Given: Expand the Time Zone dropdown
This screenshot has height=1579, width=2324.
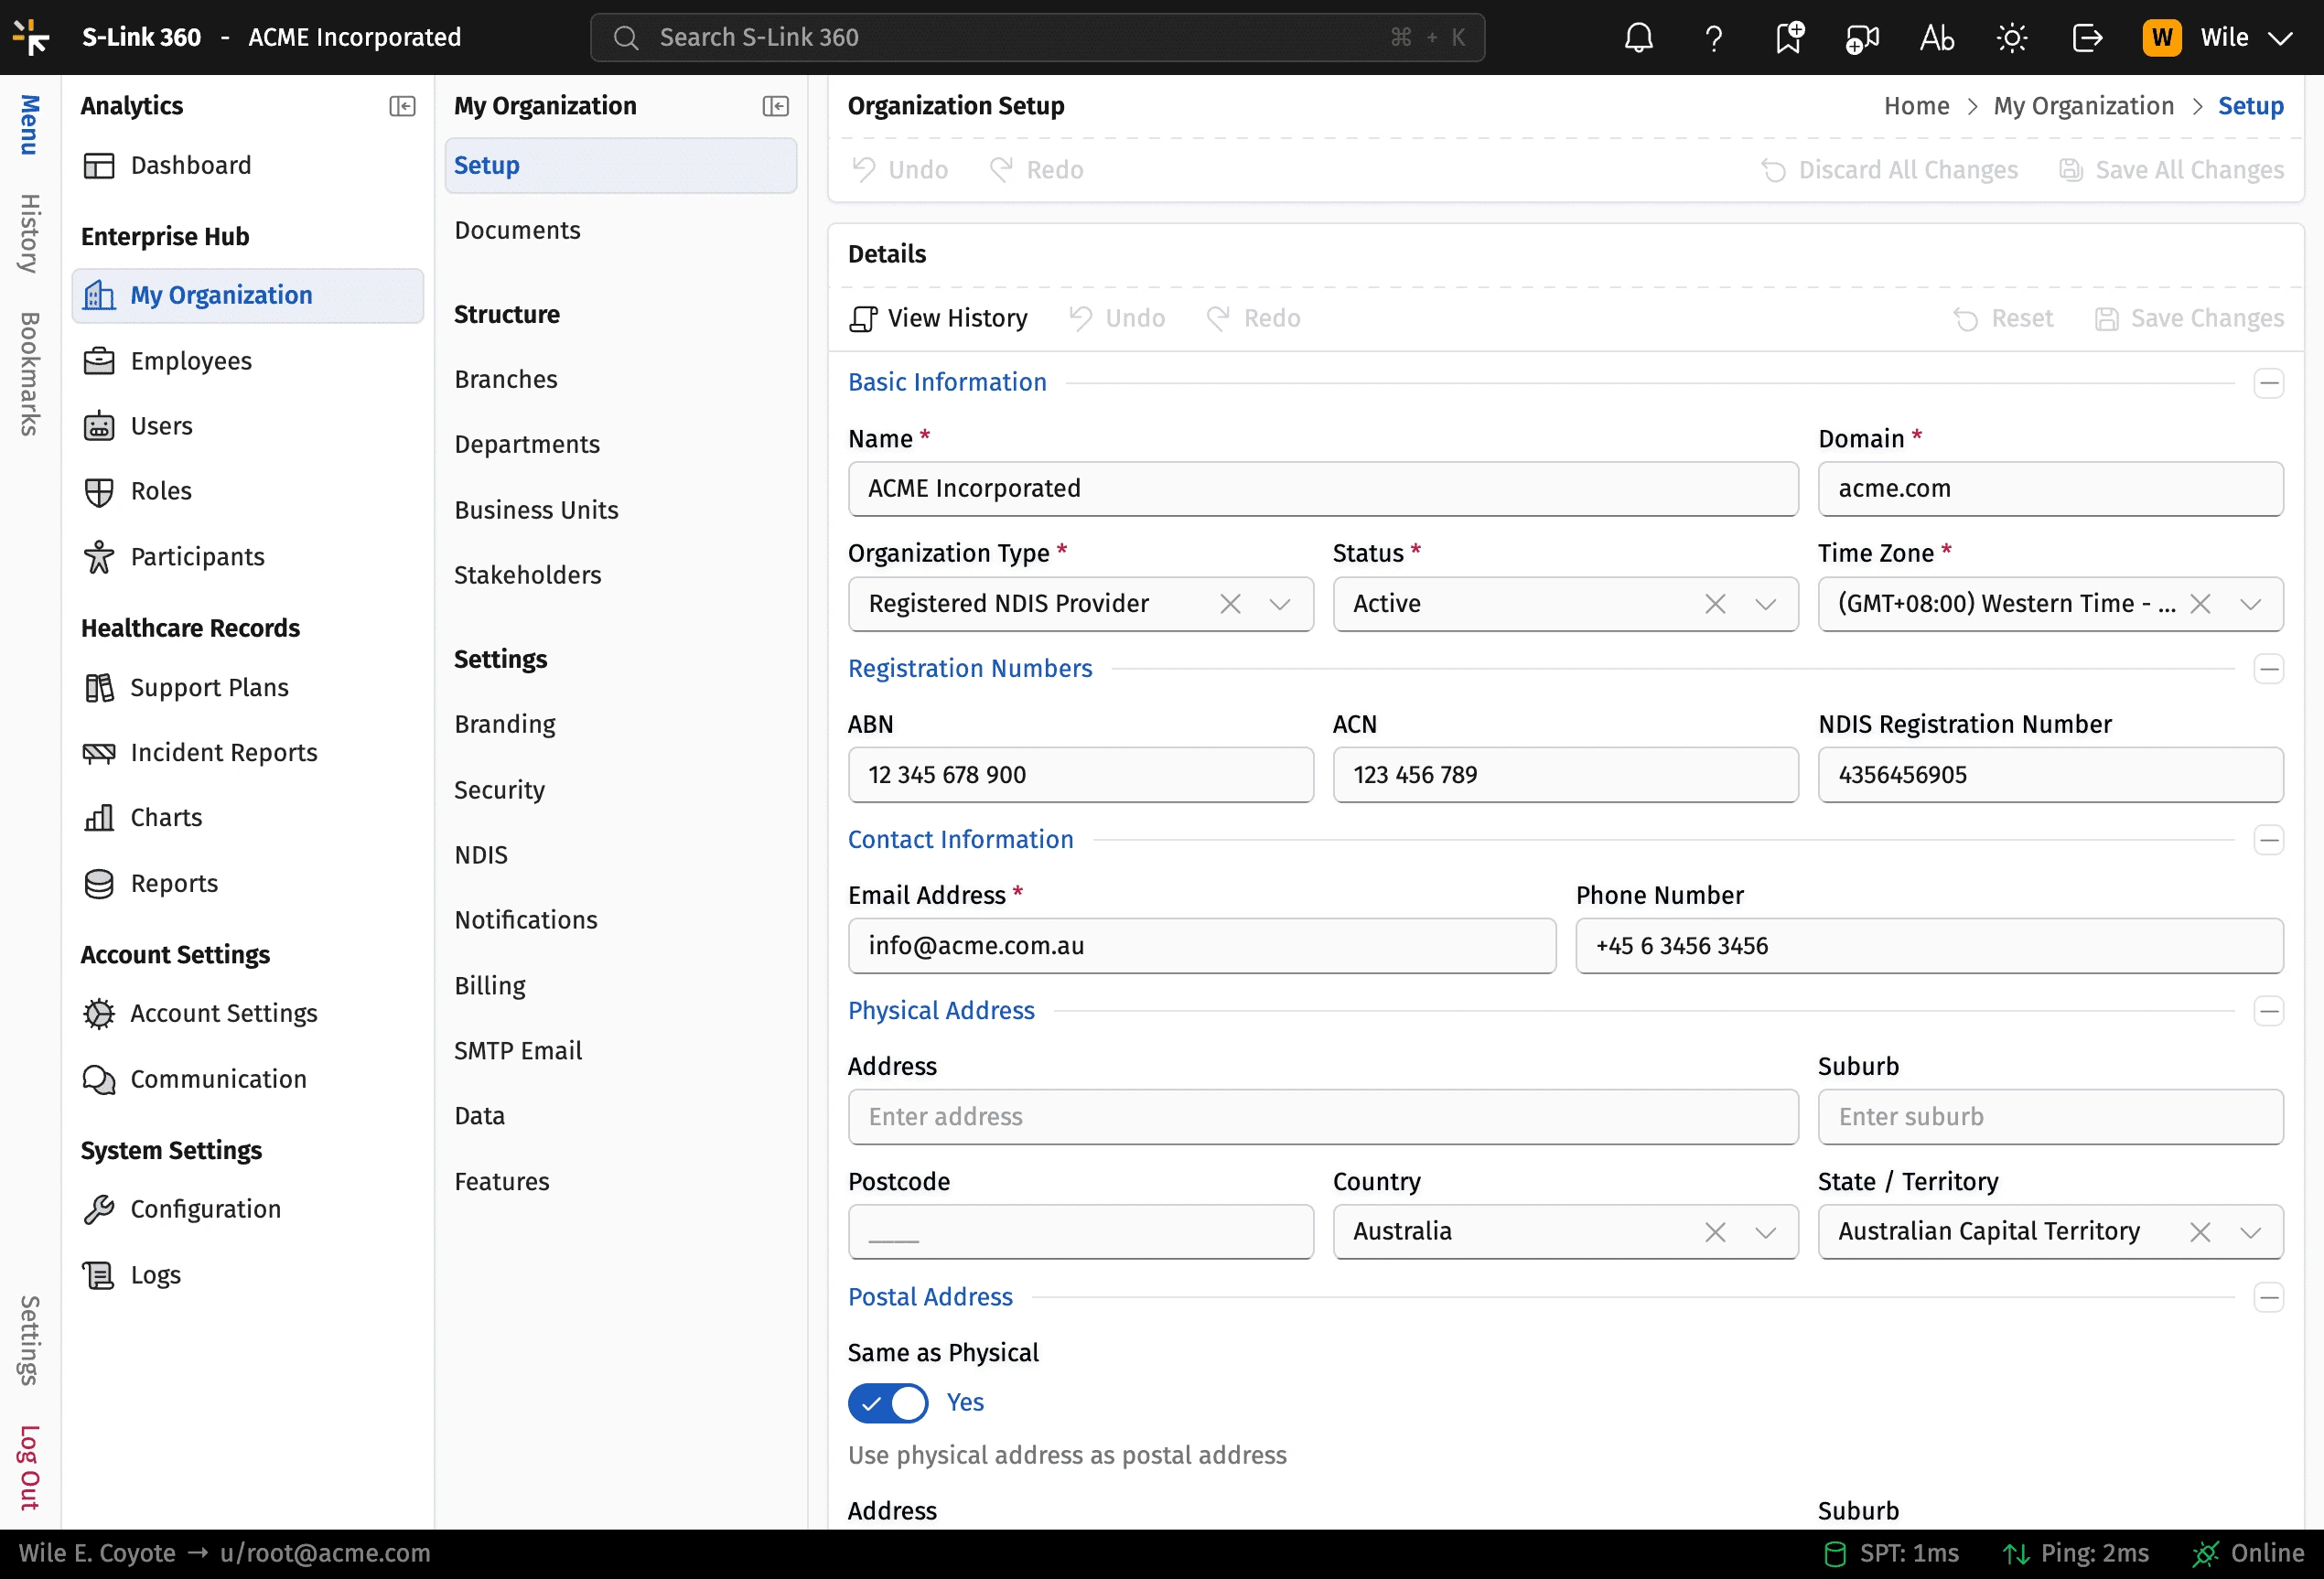Looking at the screenshot, I should tap(2250, 604).
